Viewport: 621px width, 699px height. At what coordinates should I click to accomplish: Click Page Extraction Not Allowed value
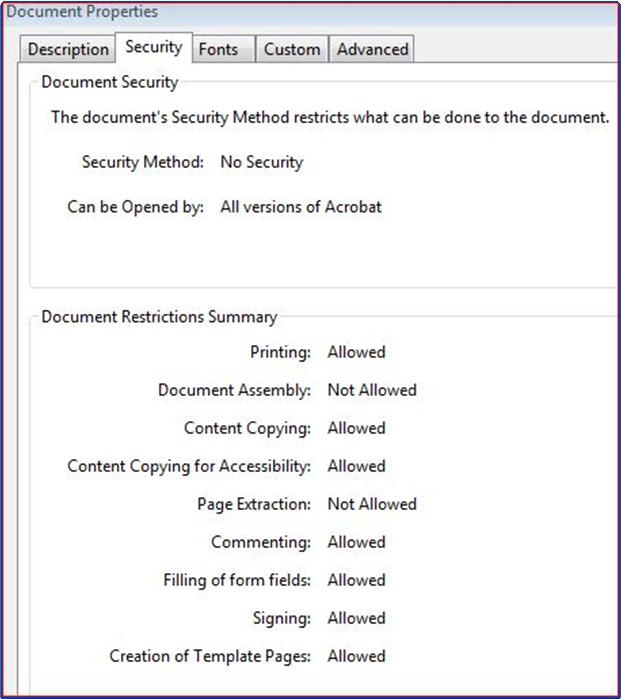(372, 504)
